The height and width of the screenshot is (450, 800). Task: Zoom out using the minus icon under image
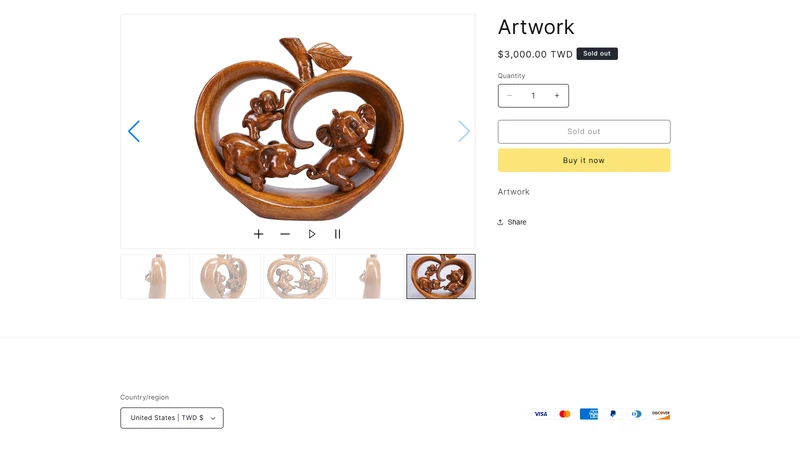[285, 234]
